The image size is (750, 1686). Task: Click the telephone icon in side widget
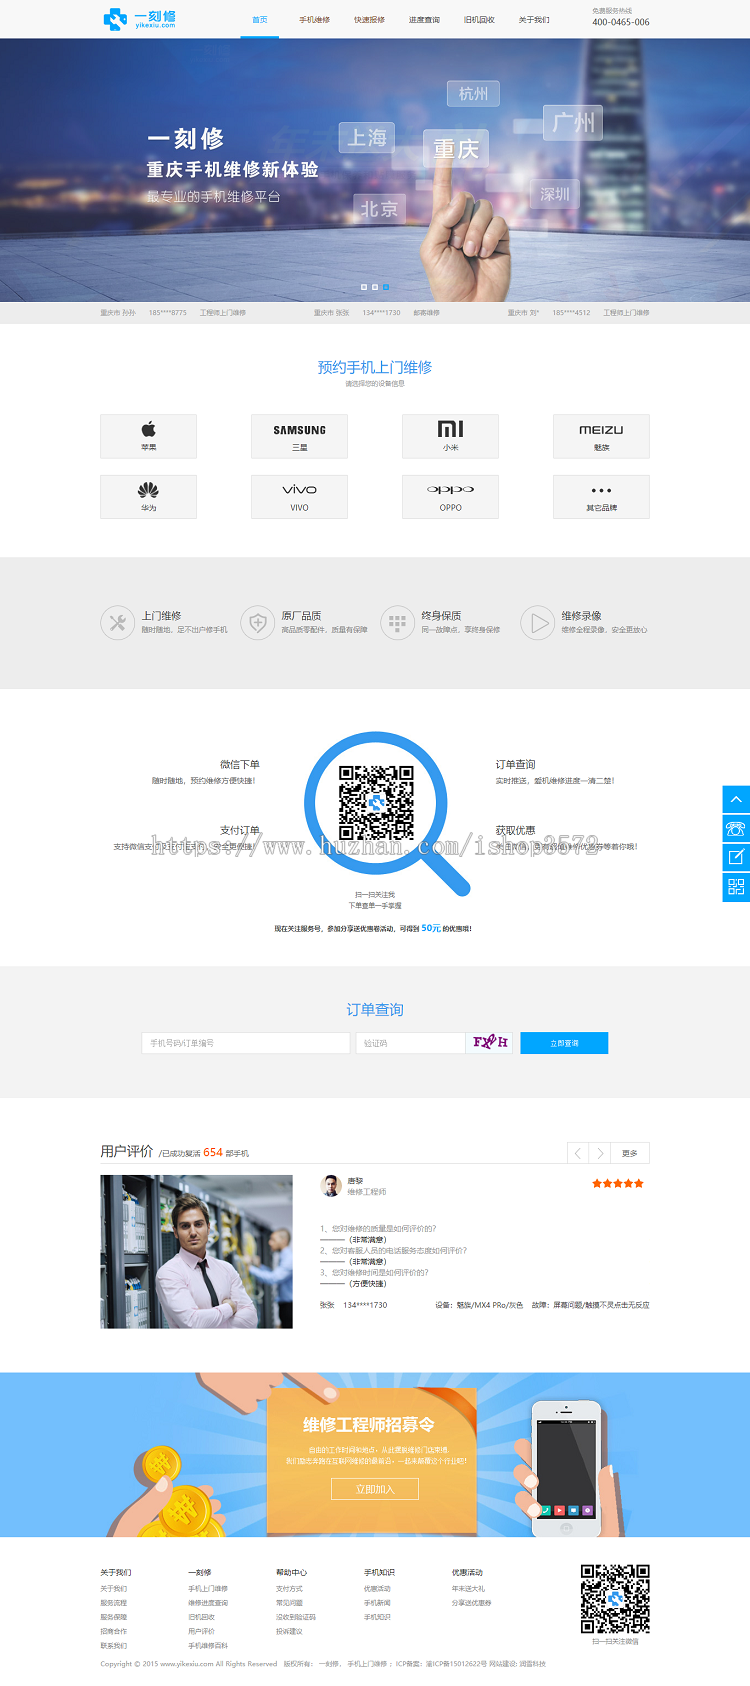click(736, 828)
